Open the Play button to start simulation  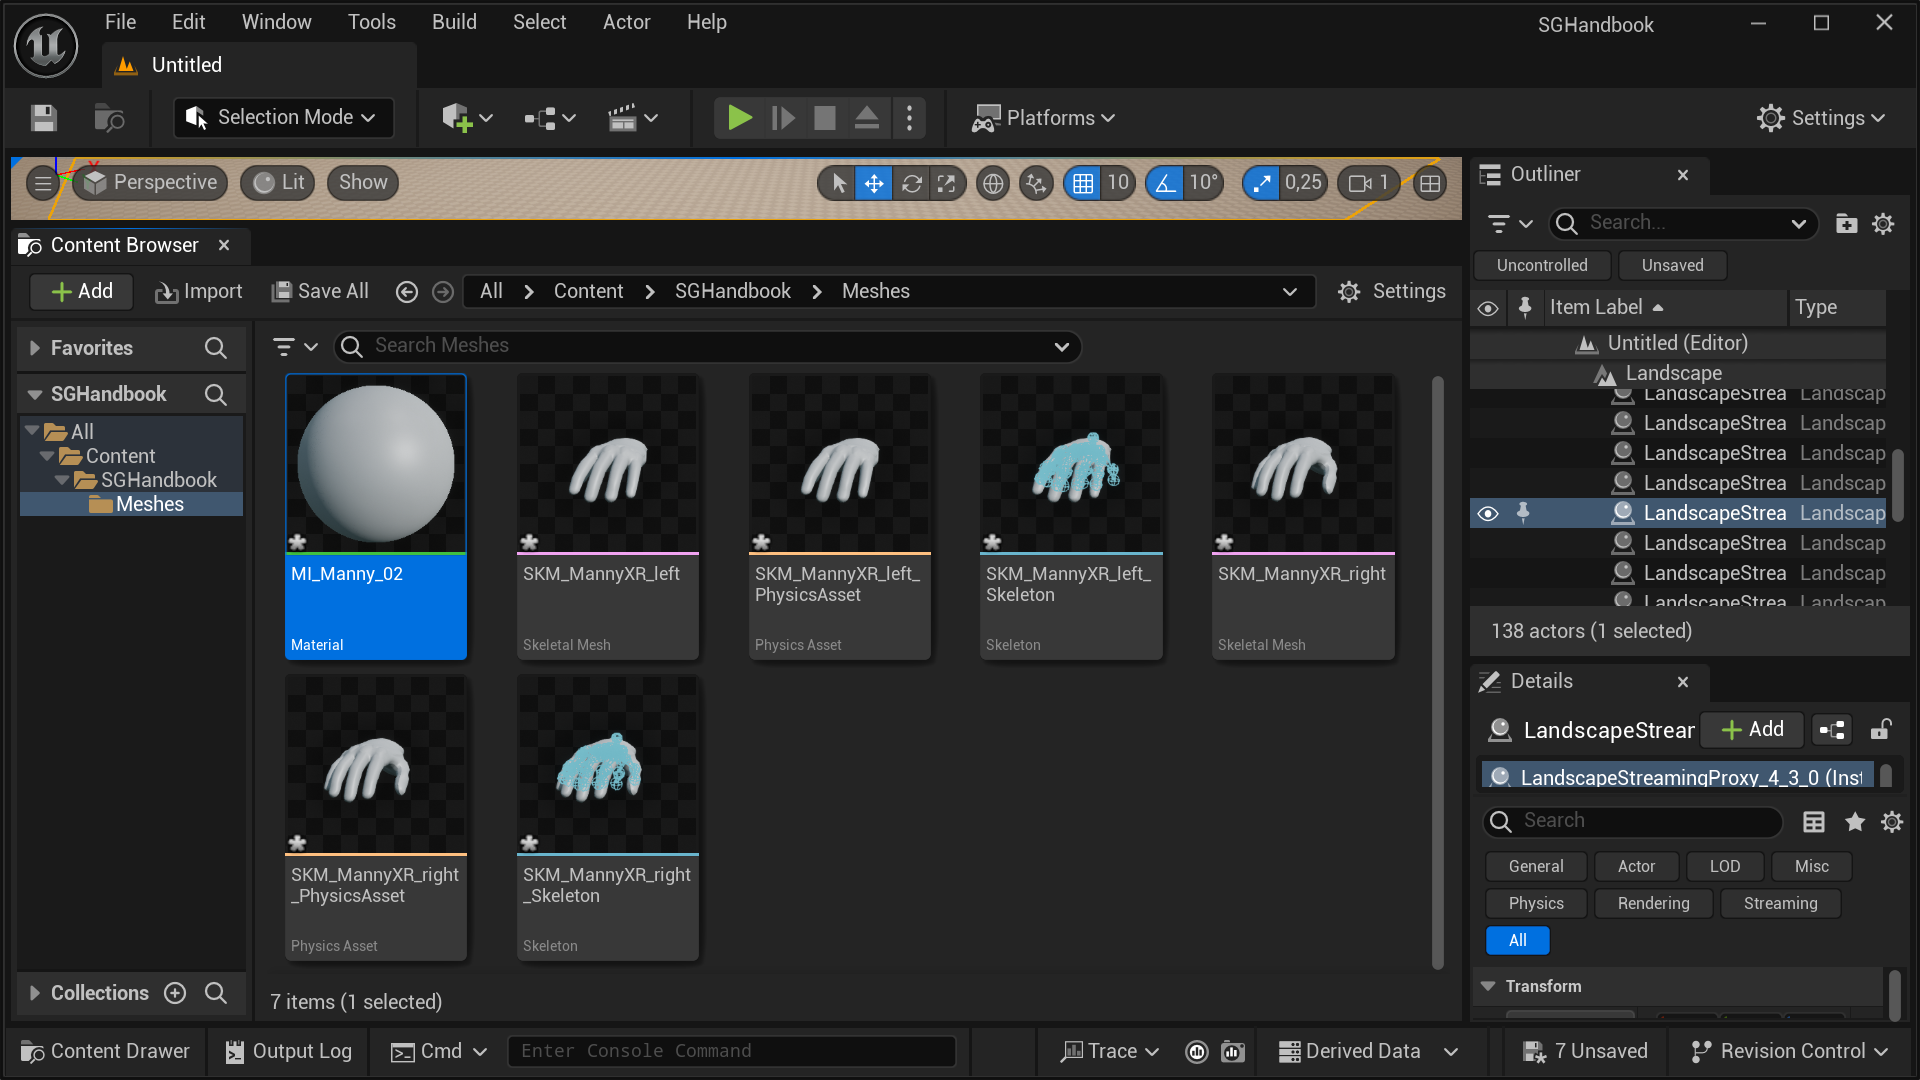point(739,117)
